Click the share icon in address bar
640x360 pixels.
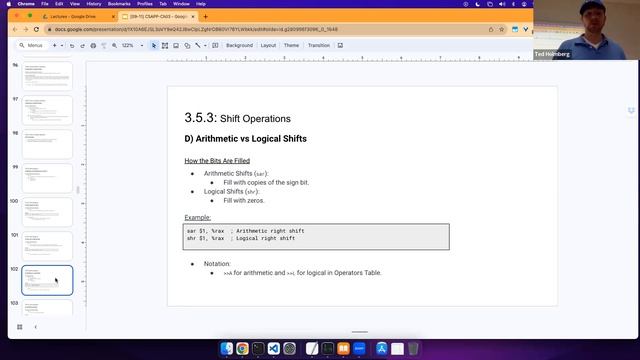[491, 29]
